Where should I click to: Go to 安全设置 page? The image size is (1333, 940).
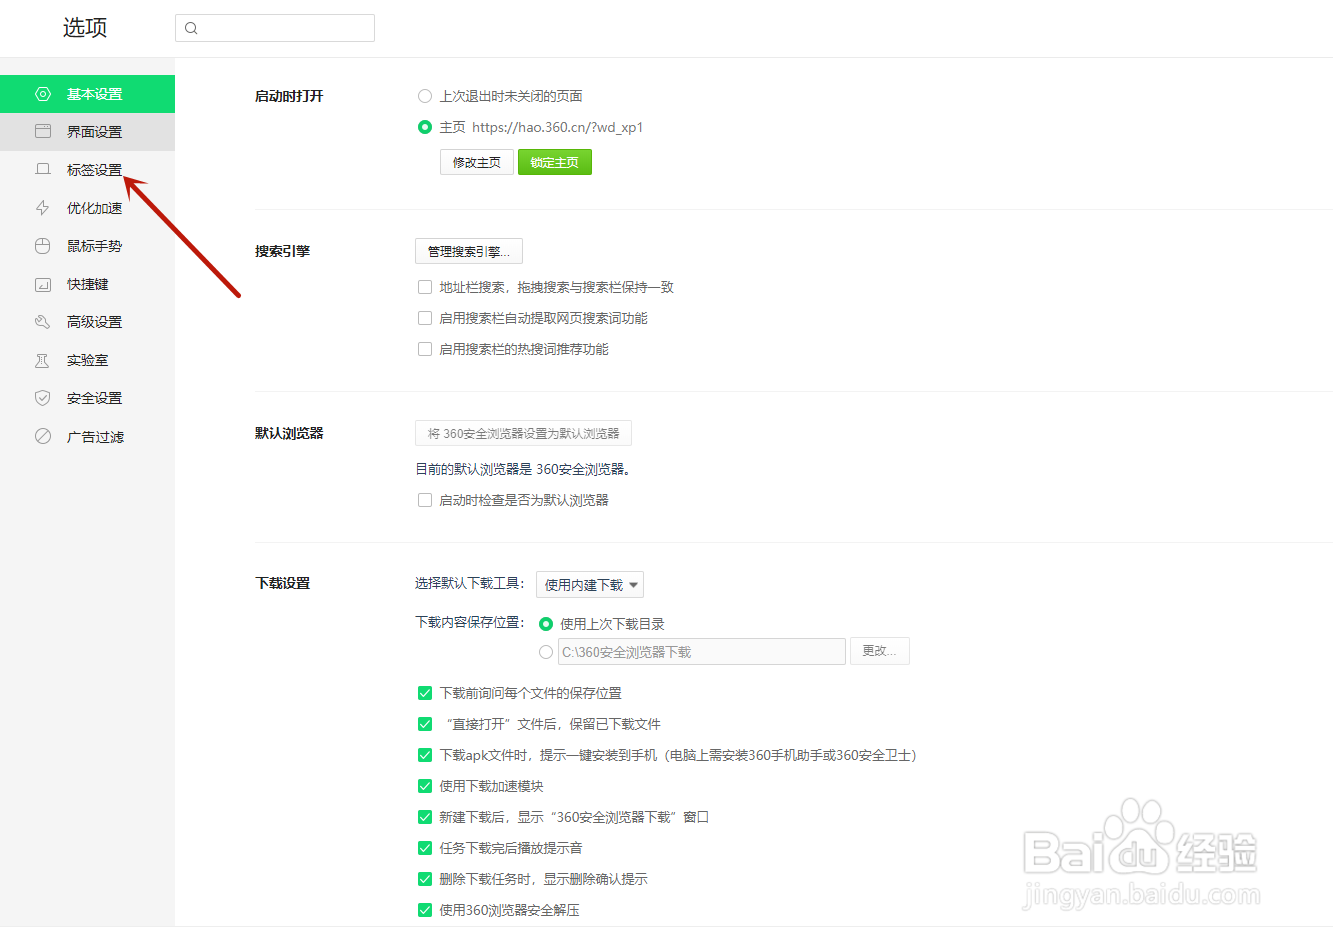click(x=87, y=398)
